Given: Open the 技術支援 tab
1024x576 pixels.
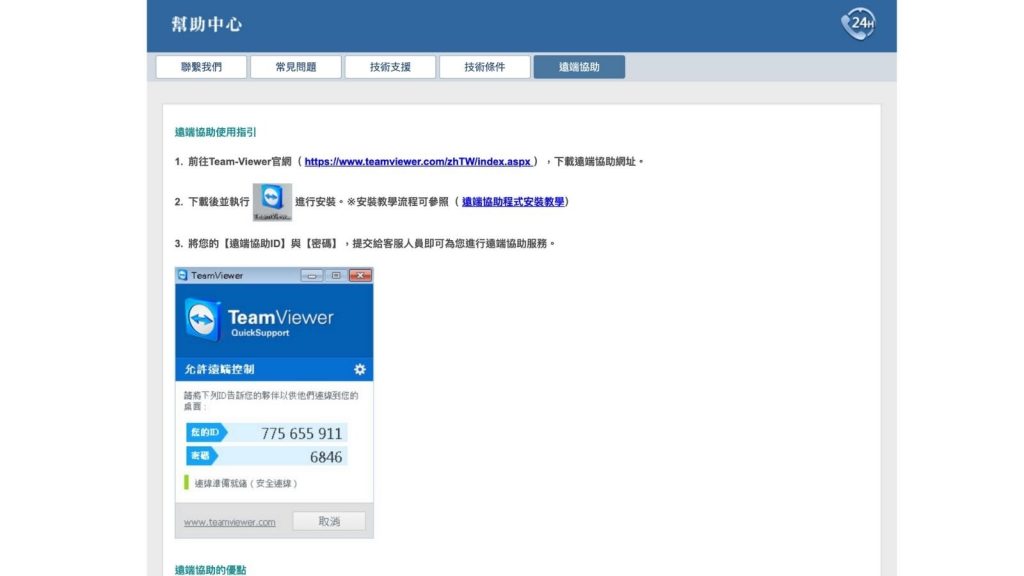Looking at the screenshot, I should 390,66.
